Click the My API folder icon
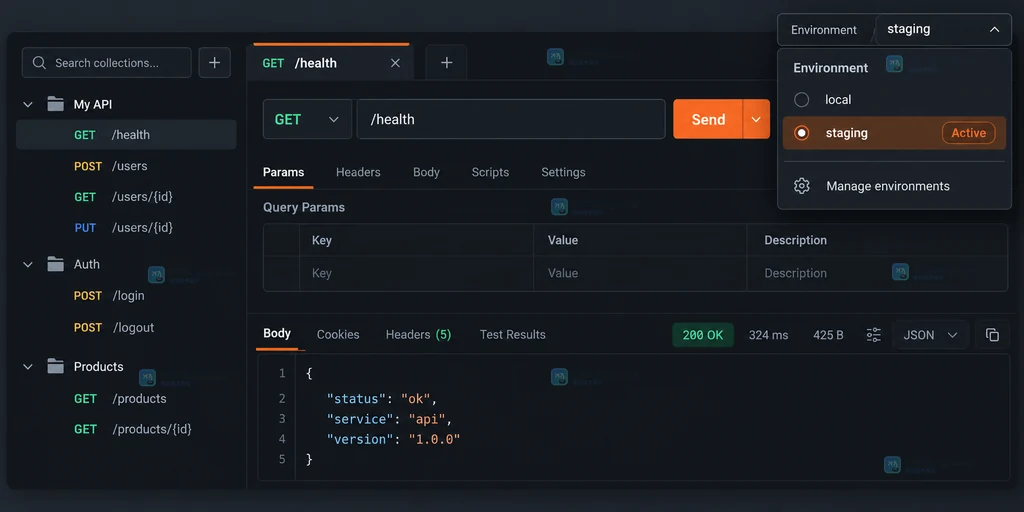Image resolution: width=1024 pixels, height=512 pixels. pyautogui.click(x=56, y=104)
